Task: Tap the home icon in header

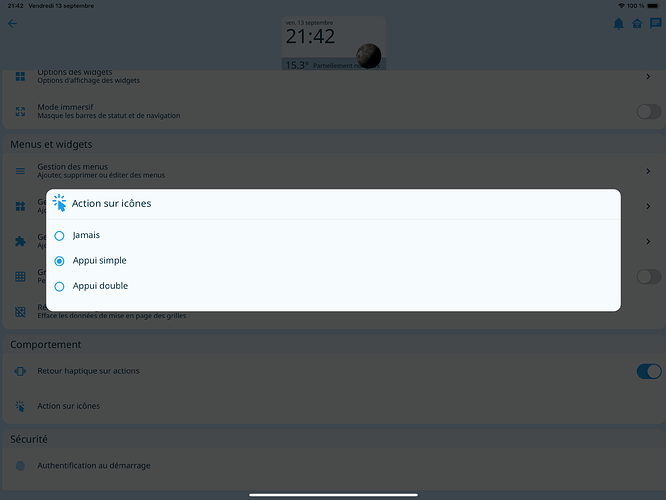Action: 637,24
